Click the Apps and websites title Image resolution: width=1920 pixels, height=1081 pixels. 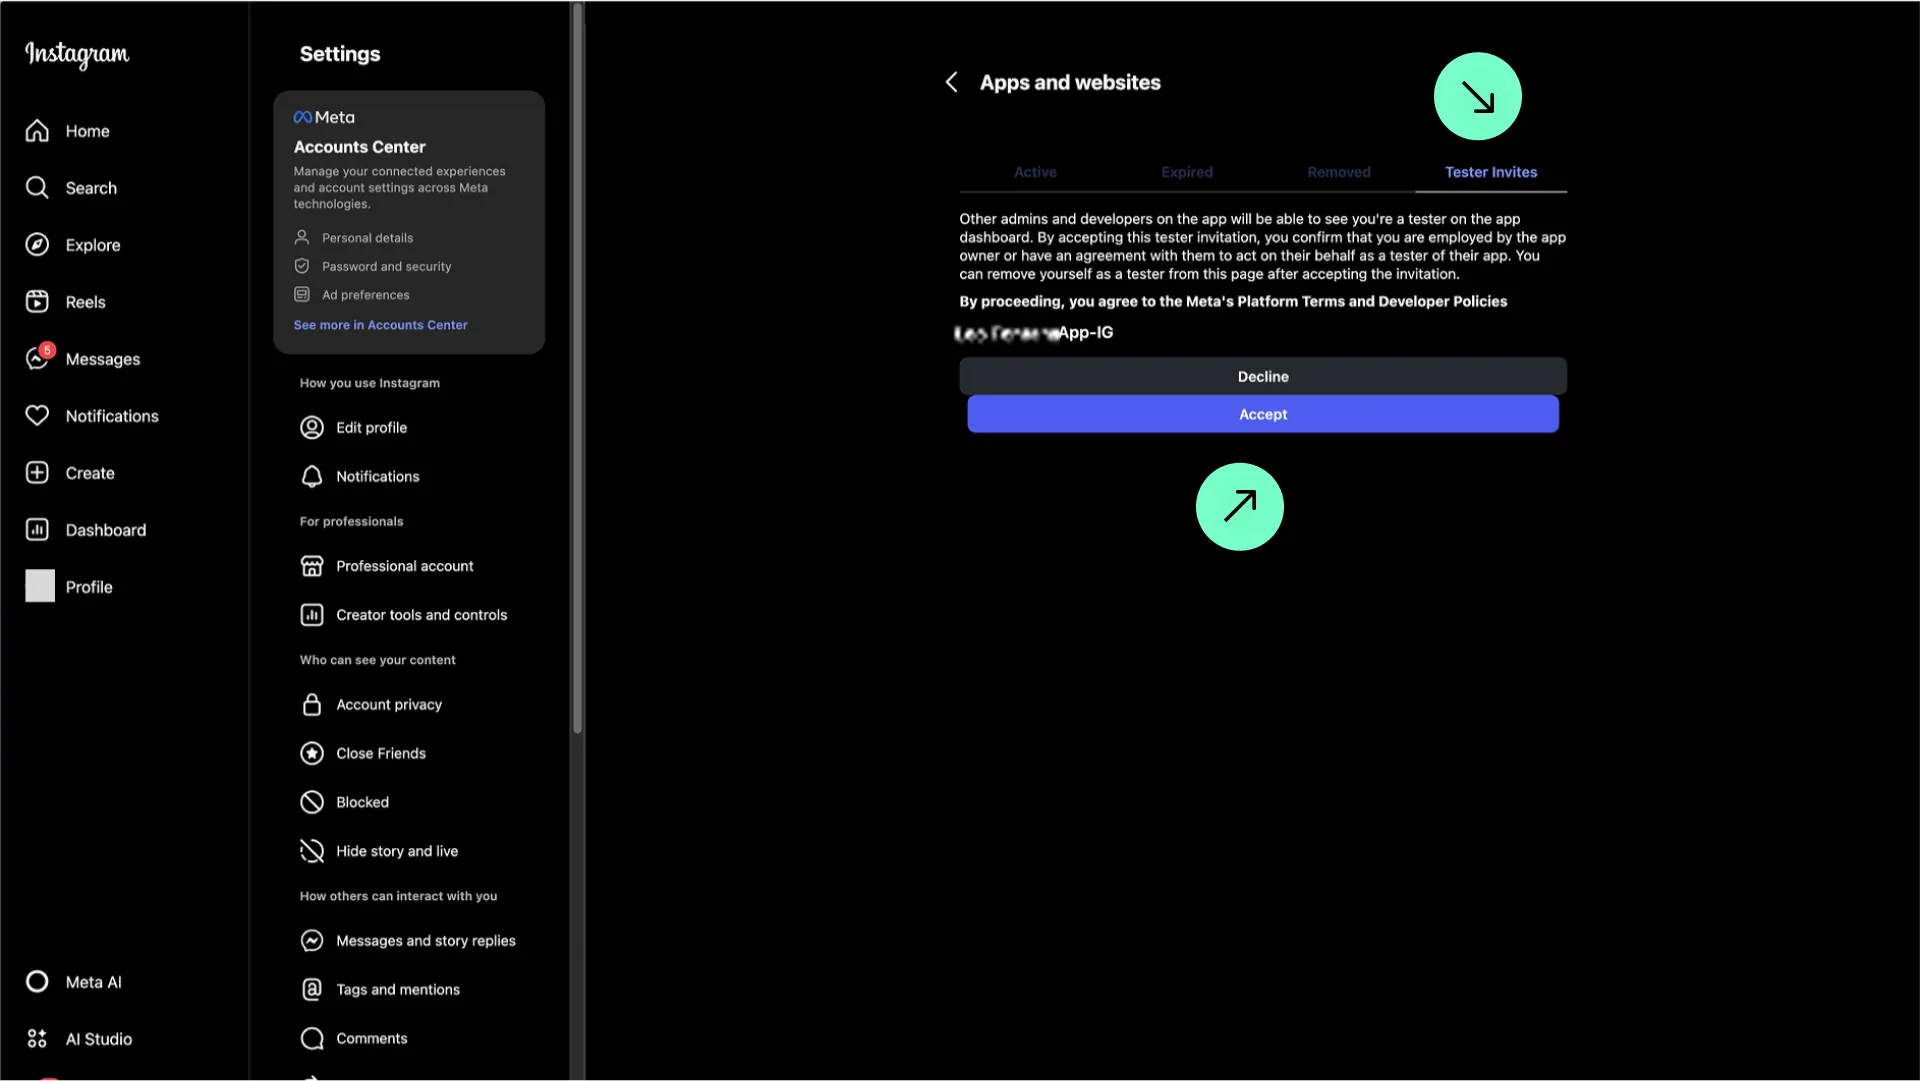(x=1070, y=83)
